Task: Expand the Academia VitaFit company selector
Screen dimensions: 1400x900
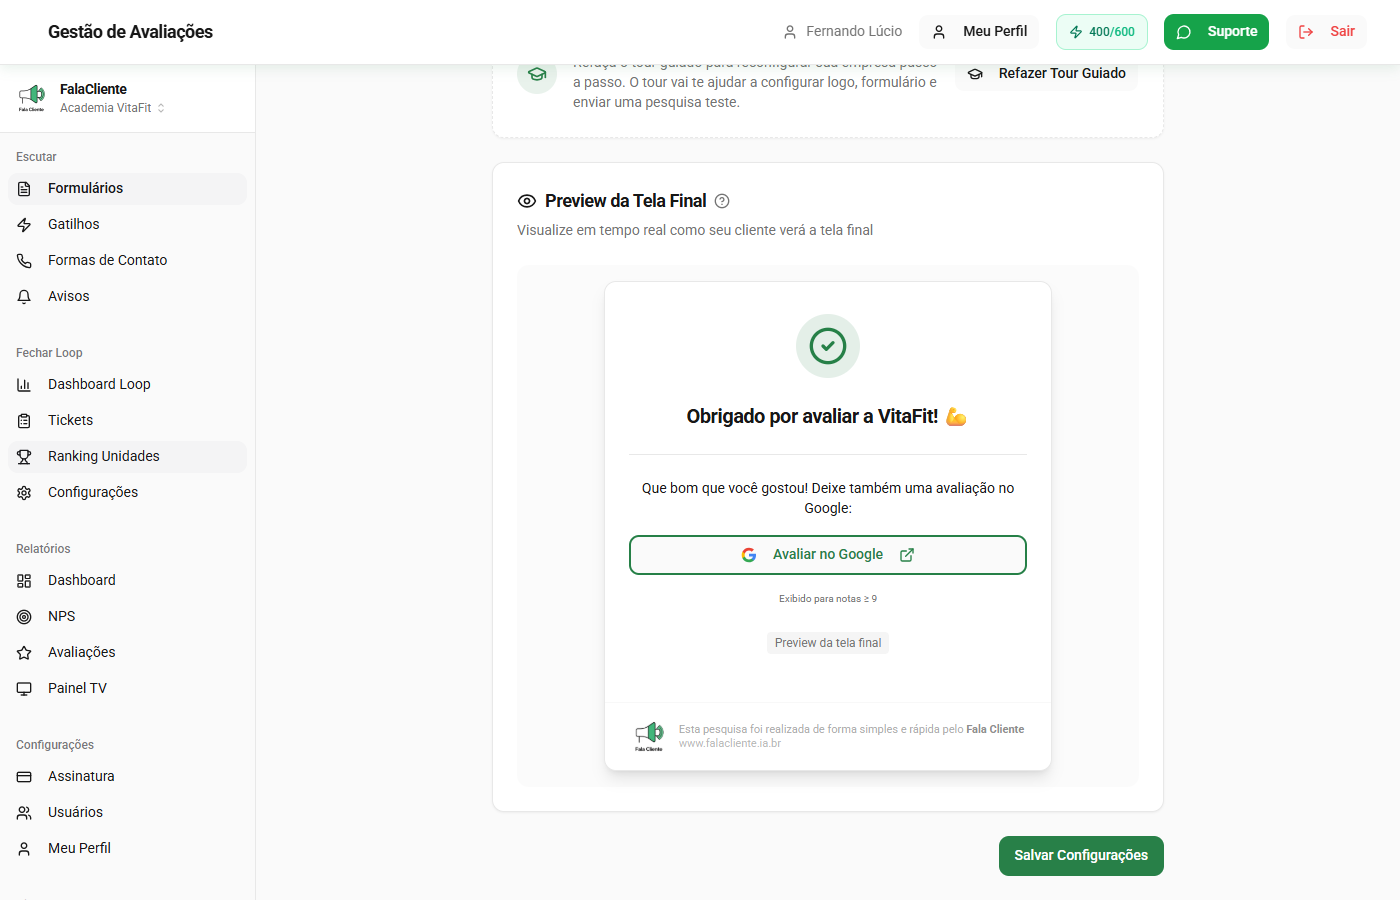Action: (112, 108)
